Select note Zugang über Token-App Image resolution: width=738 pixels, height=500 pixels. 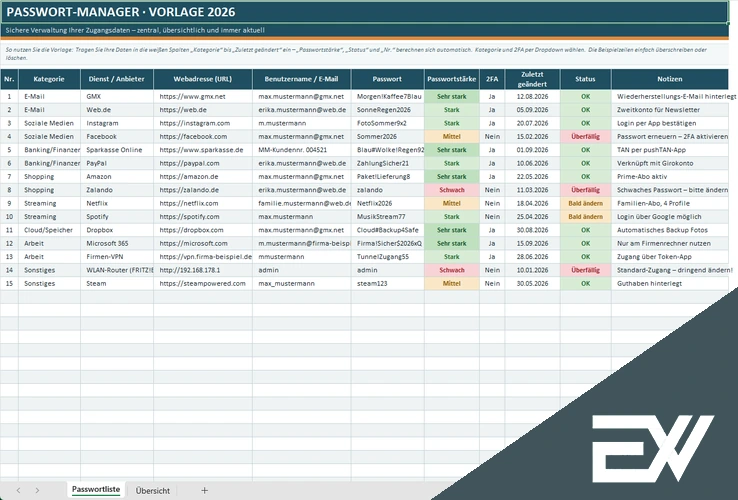(x=670, y=257)
